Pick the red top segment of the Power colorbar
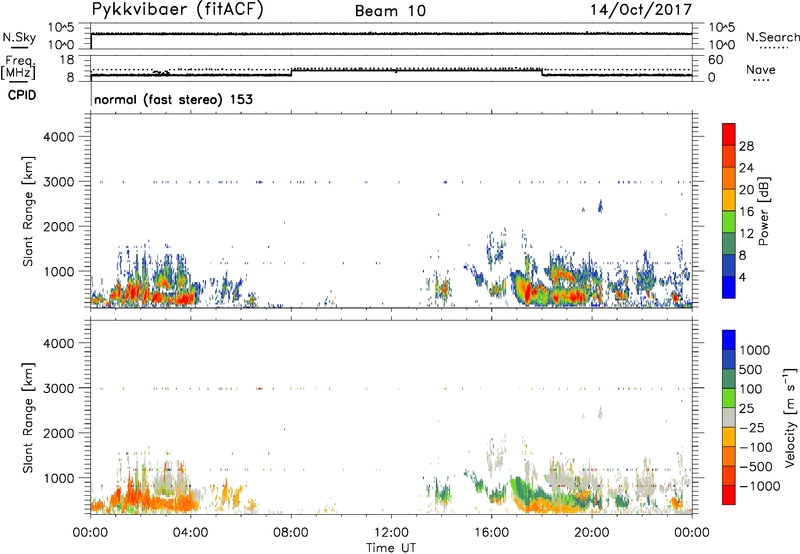800x554 pixels. (729, 134)
